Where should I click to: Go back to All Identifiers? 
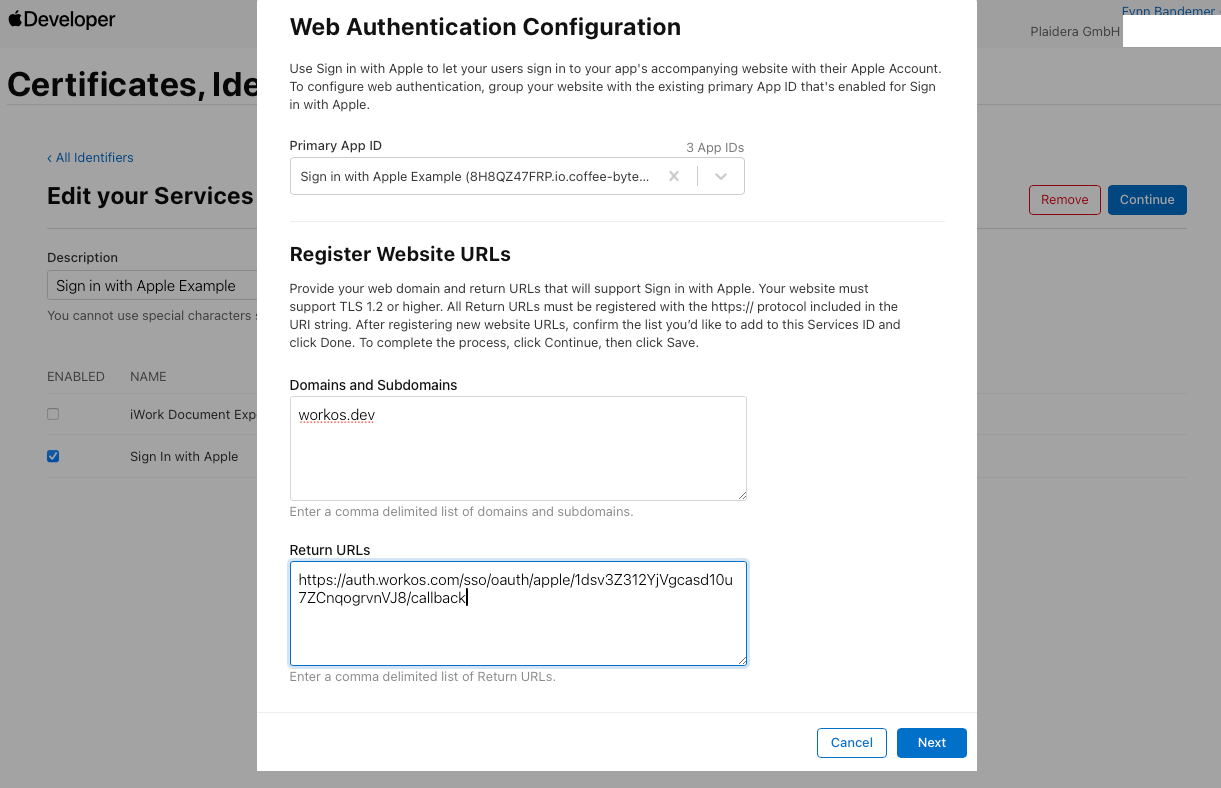[90, 157]
